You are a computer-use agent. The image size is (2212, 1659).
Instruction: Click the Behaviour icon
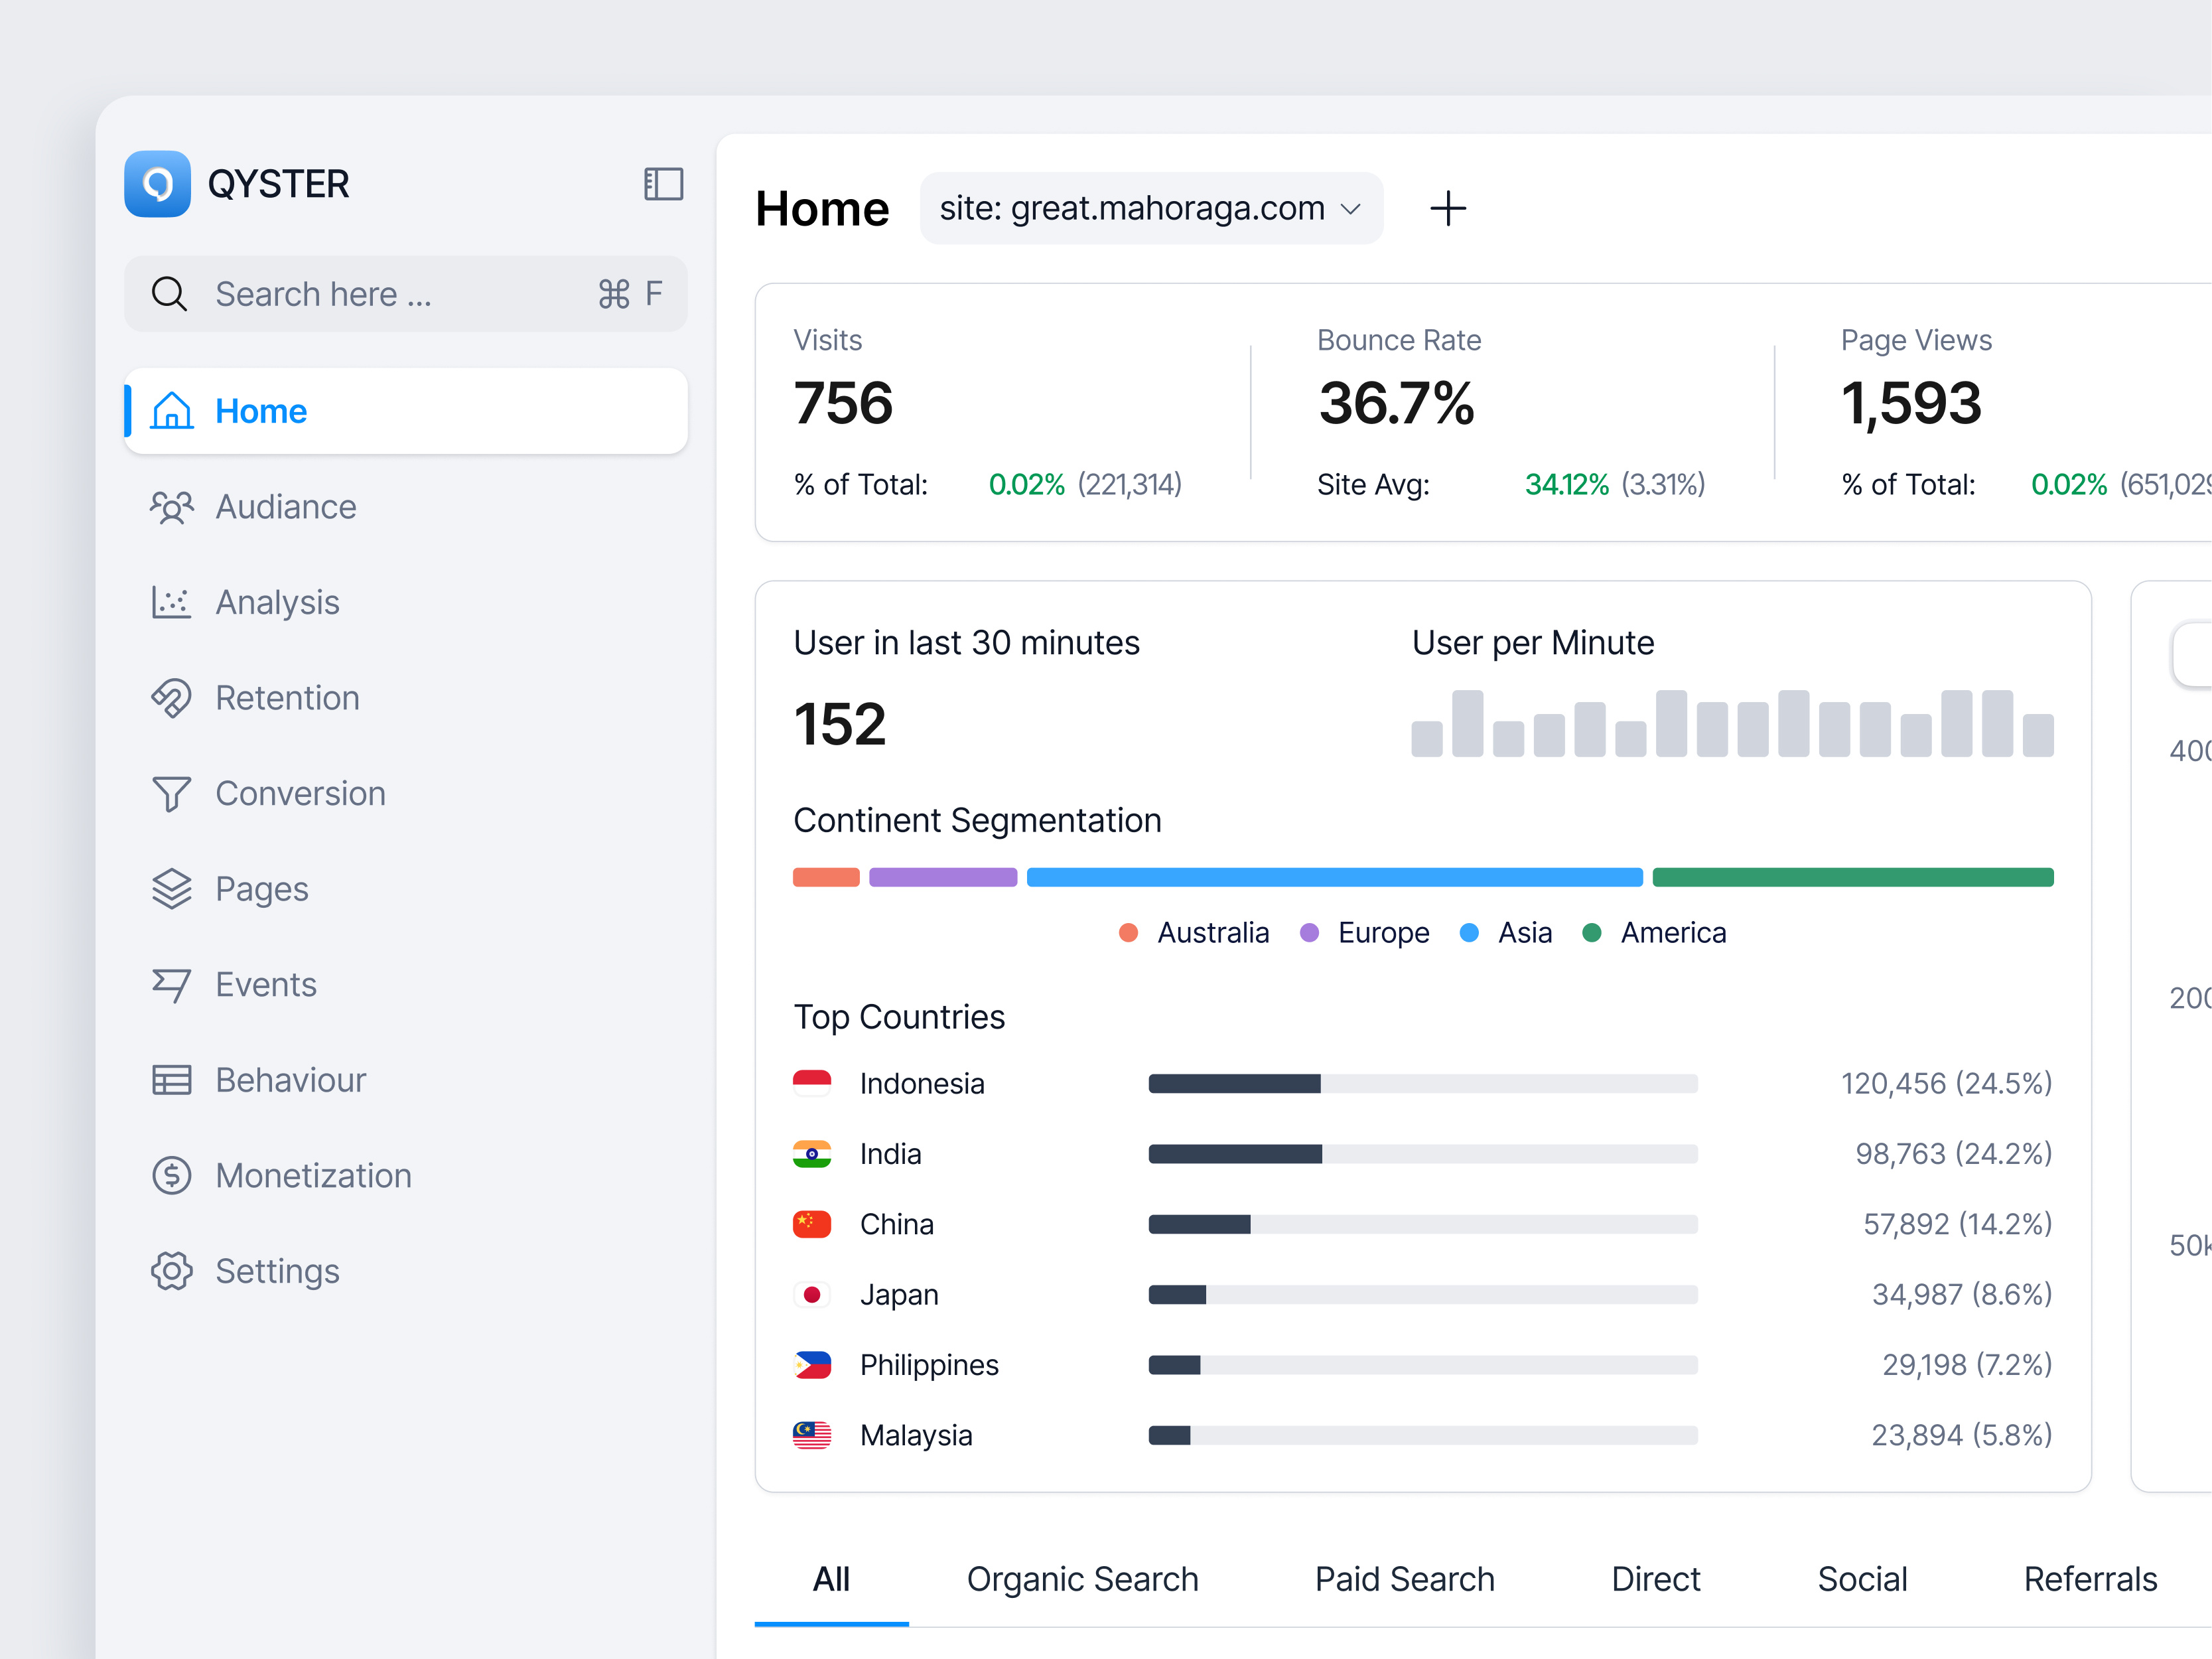(172, 1080)
